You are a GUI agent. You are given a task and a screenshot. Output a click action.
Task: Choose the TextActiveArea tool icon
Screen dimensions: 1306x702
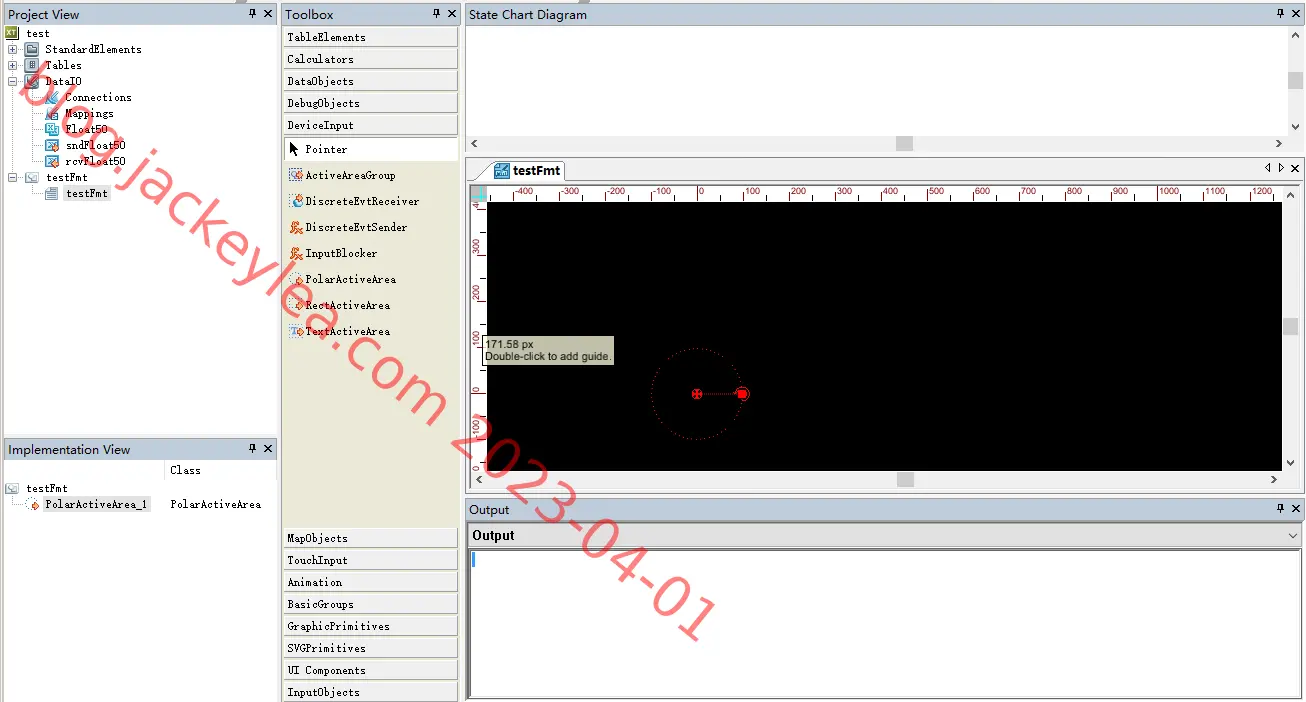pyautogui.click(x=296, y=331)
